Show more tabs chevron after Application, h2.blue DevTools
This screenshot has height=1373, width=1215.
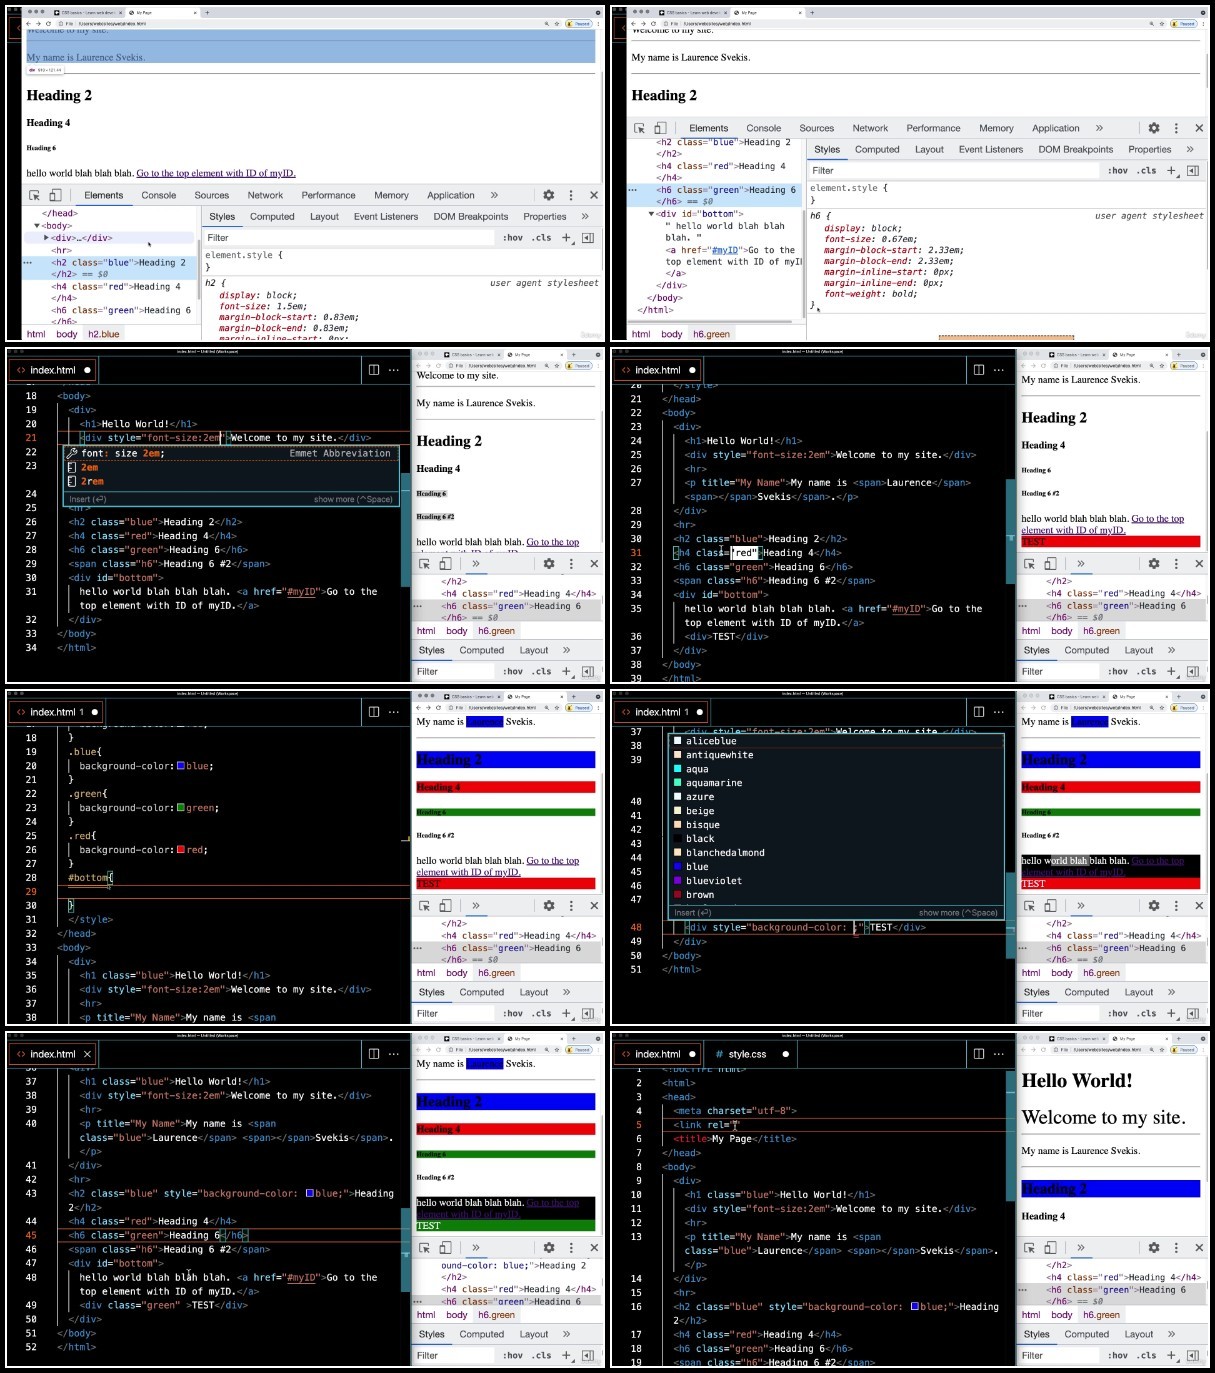point(494,195)
